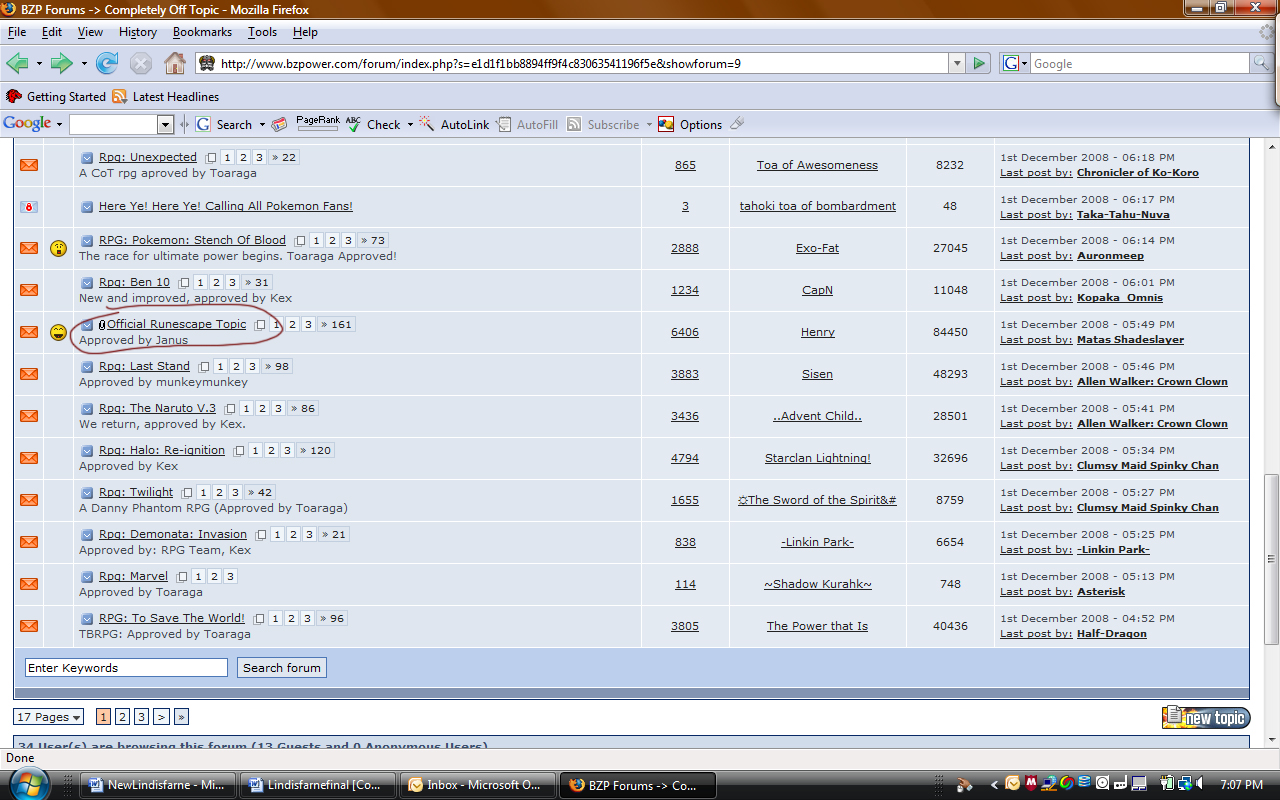This screenshot has width=1280, height=800.
Task: Click the McAfee shield tray icon
Action: (x=1030, y=785)
